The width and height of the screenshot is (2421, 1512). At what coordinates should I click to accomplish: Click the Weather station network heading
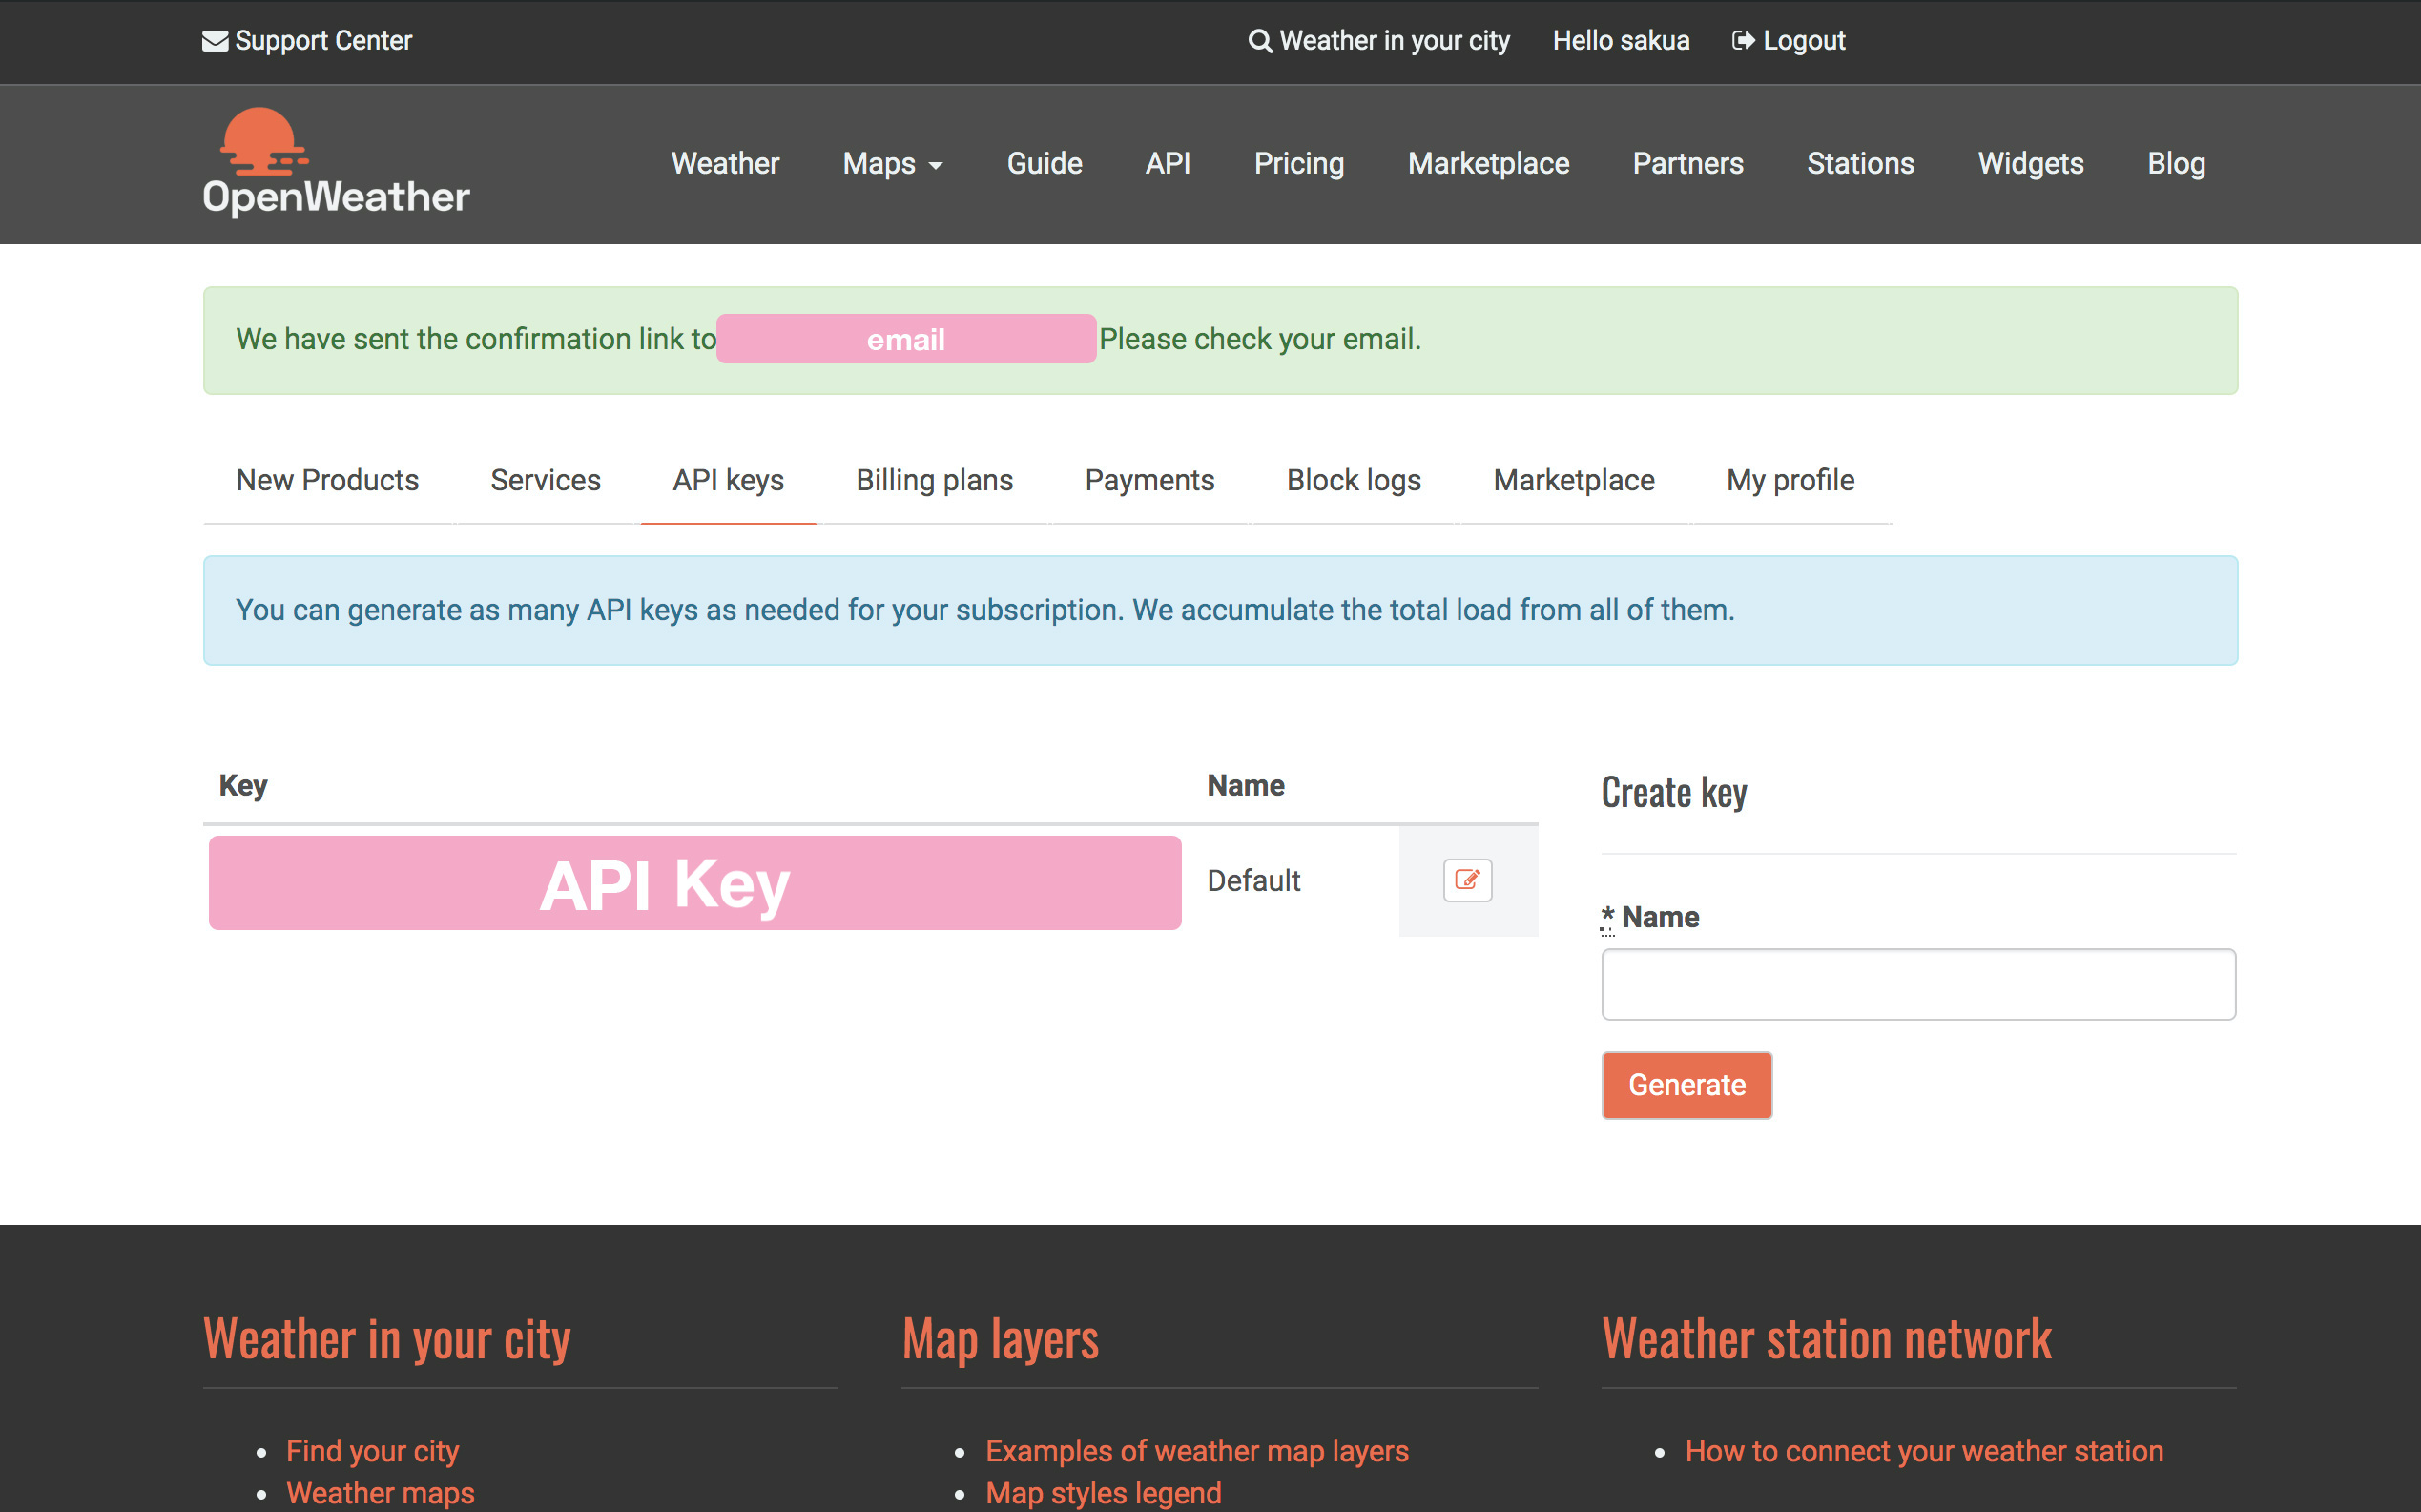(x=1826, y=1339)
